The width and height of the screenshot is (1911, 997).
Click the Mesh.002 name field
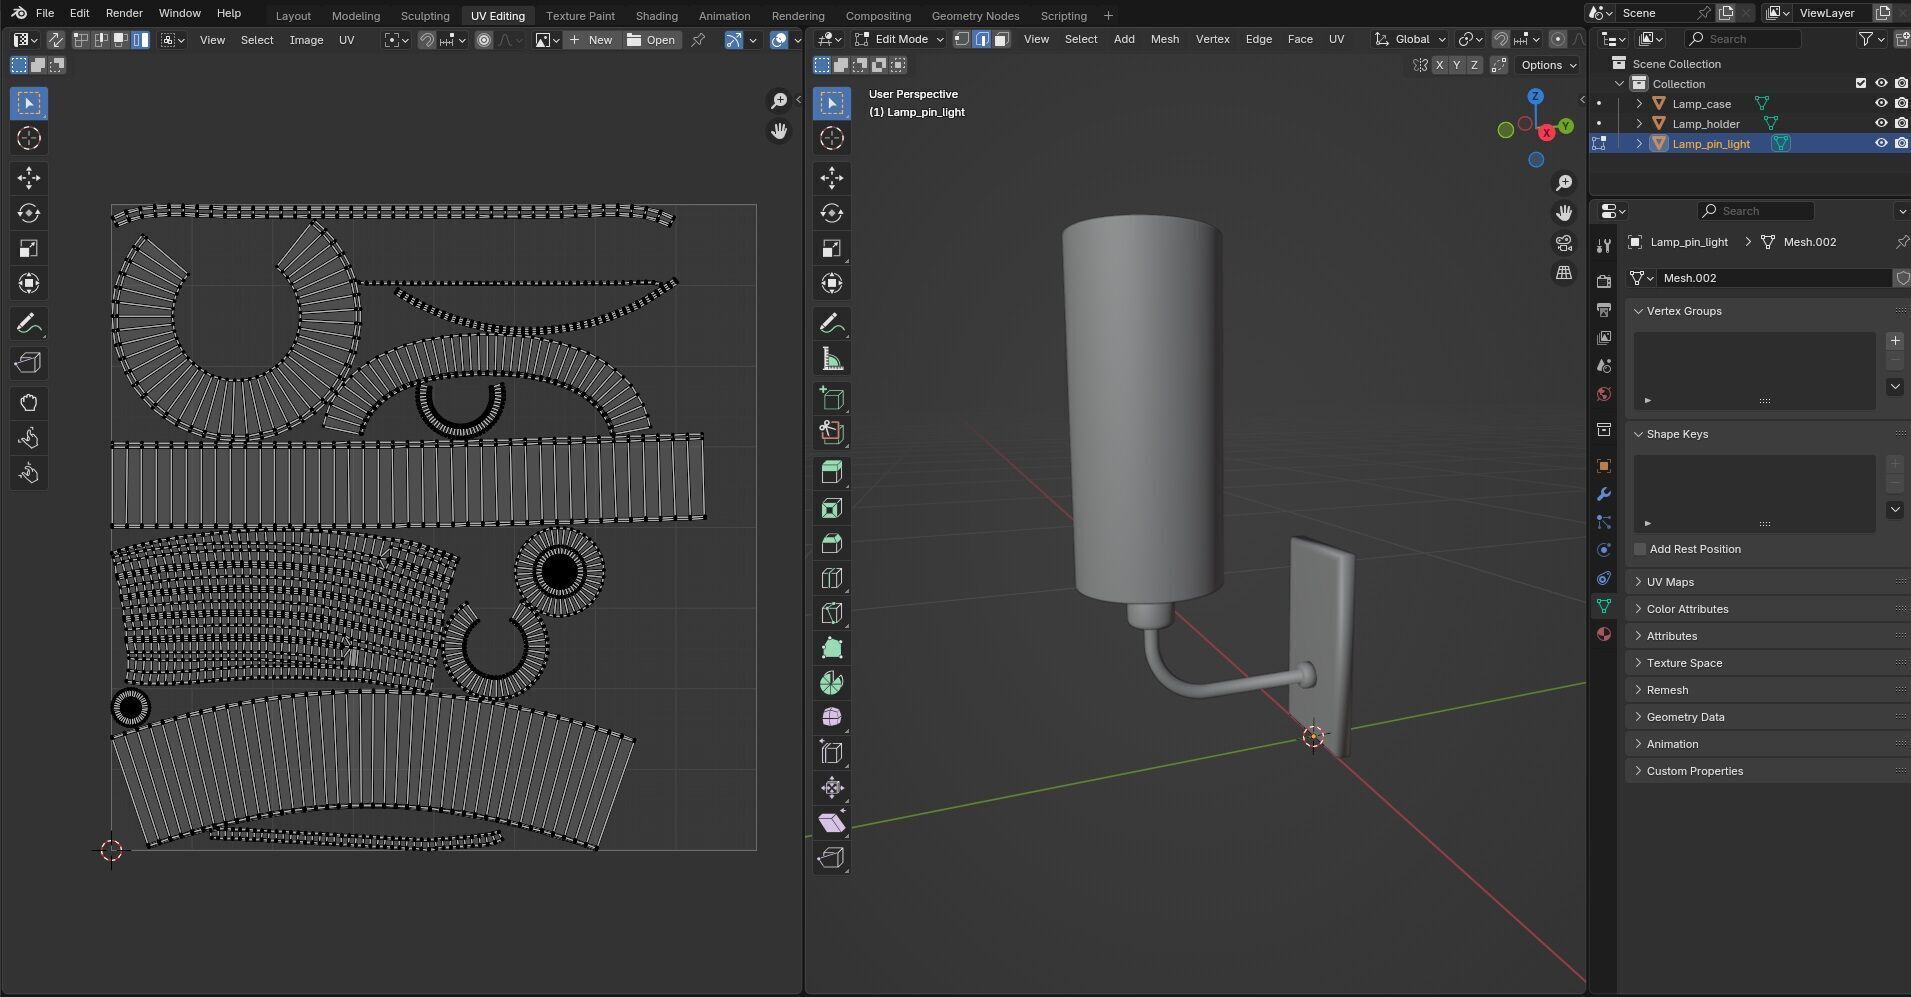coord(1774,278)
